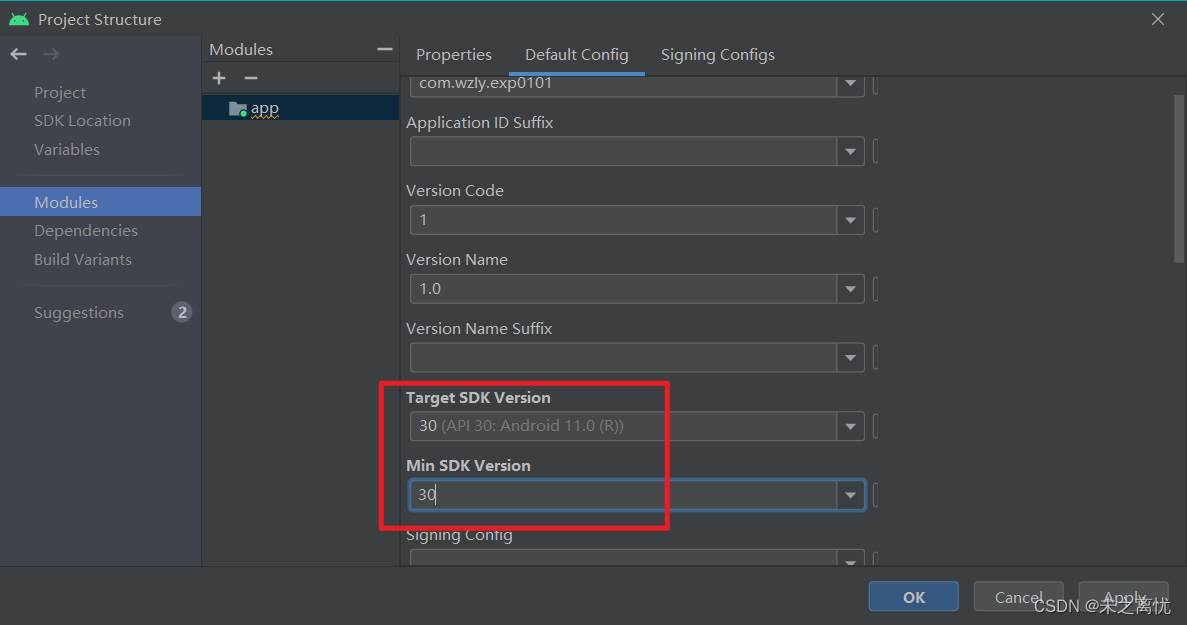Expand the Application ID Suffix dropdown
Screen dimensions: 1187x625
pos(850,151)
